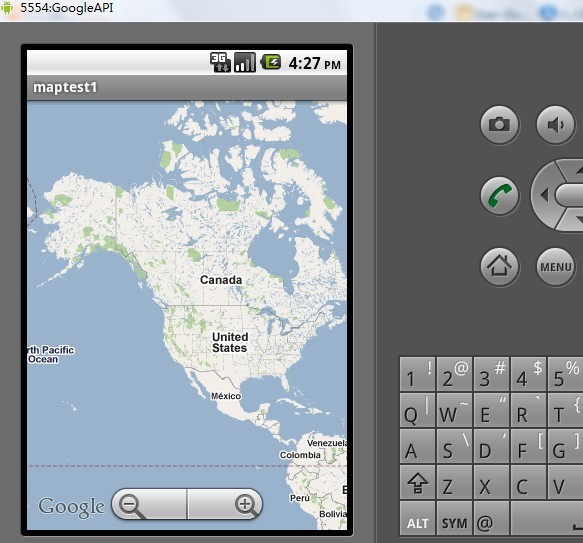583x543 pixels.
Task: Click keyboard key 3 #
Action: [492, 375]
